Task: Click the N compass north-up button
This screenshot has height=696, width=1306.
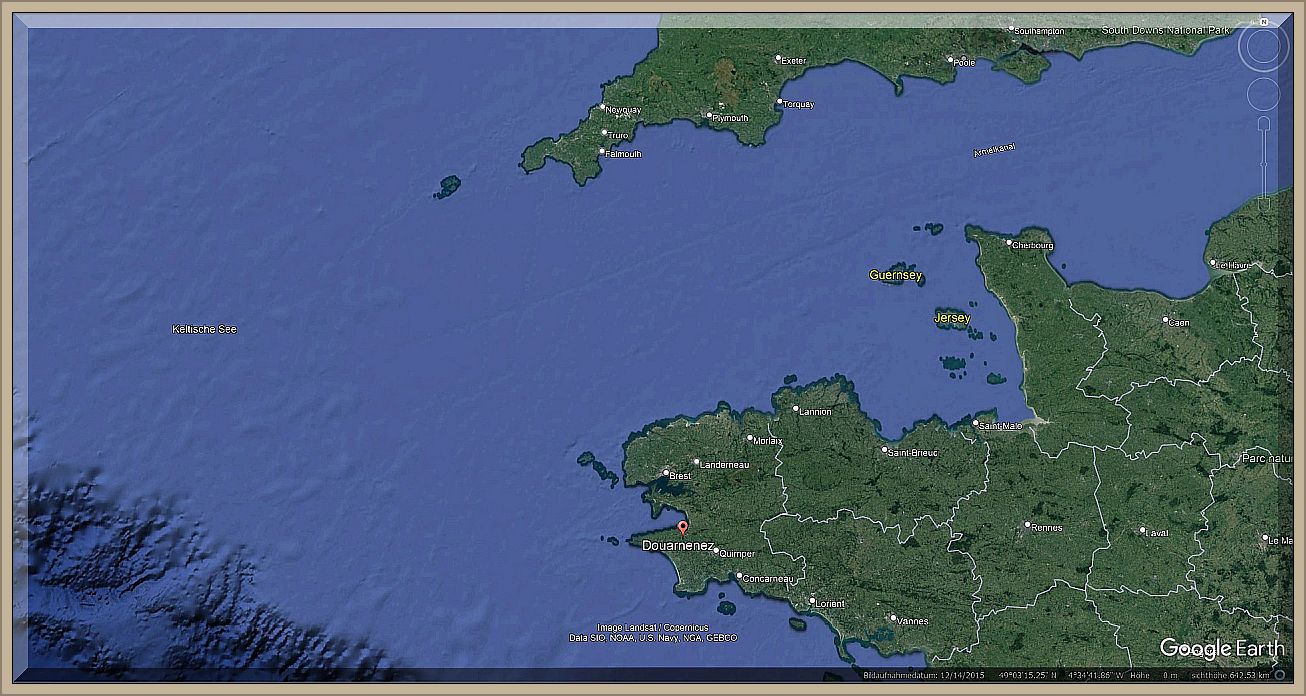Action: [1263, 21]
